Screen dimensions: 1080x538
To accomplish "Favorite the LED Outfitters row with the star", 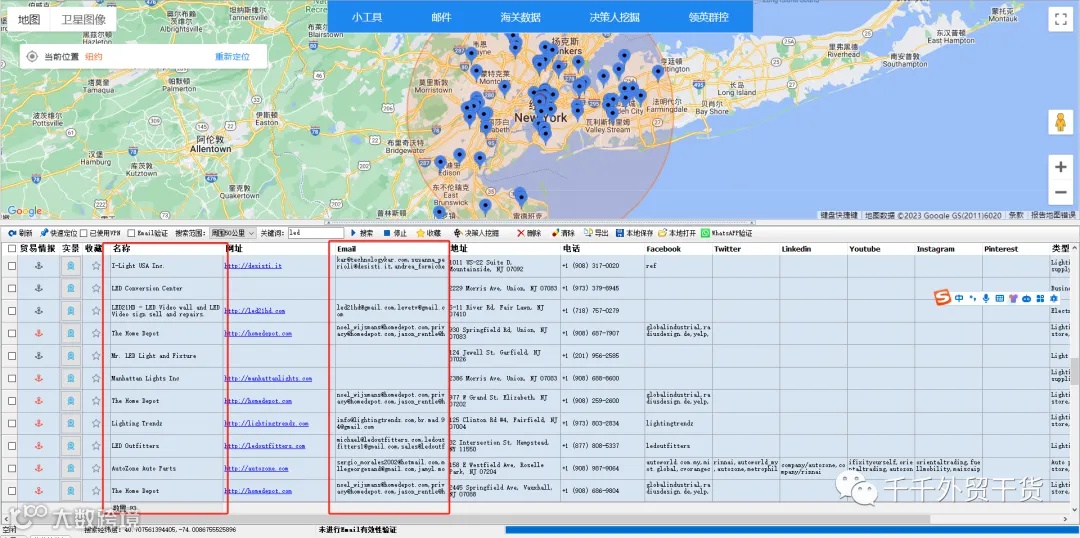I will [x=96, y=446].
